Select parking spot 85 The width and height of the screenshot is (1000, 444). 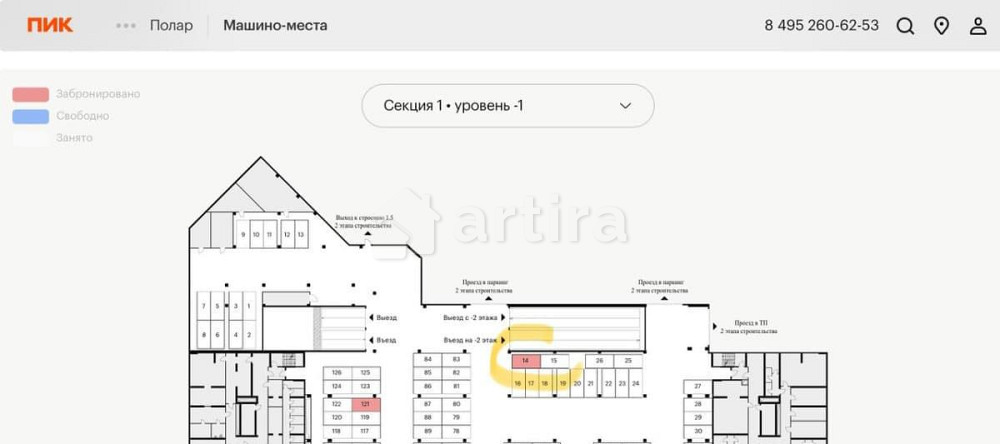[427, 373]
